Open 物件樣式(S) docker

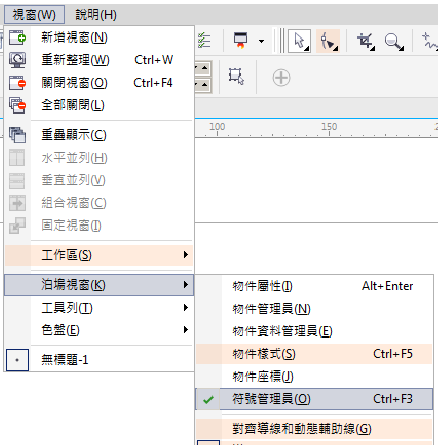pyautogui.click(x=314, y=354)
